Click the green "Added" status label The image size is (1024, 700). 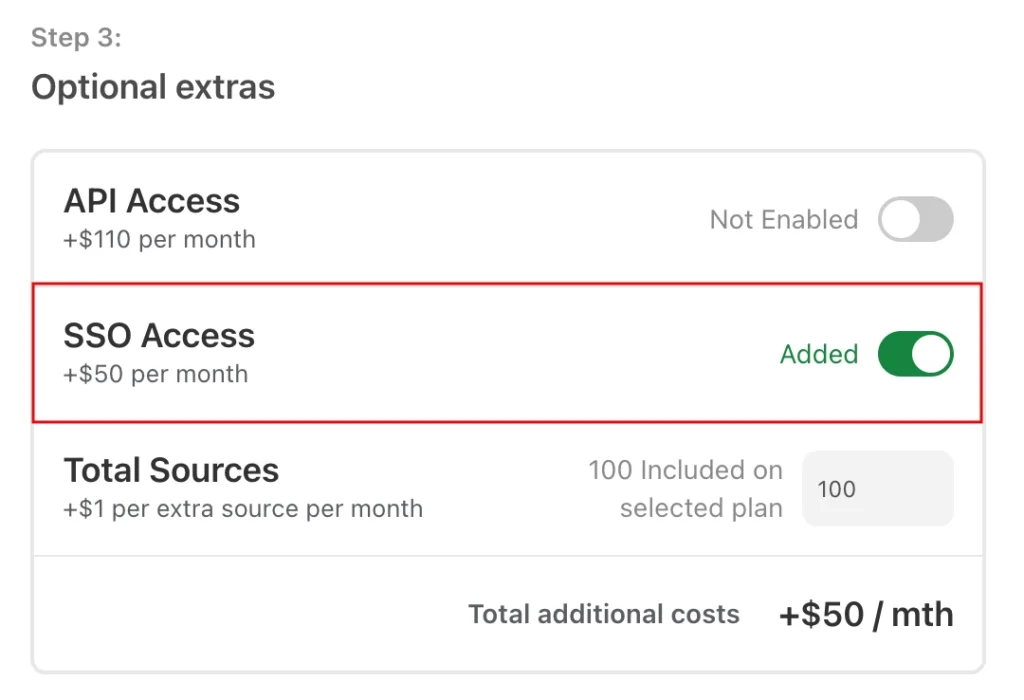pyautogui.click(x=819, y=354)
